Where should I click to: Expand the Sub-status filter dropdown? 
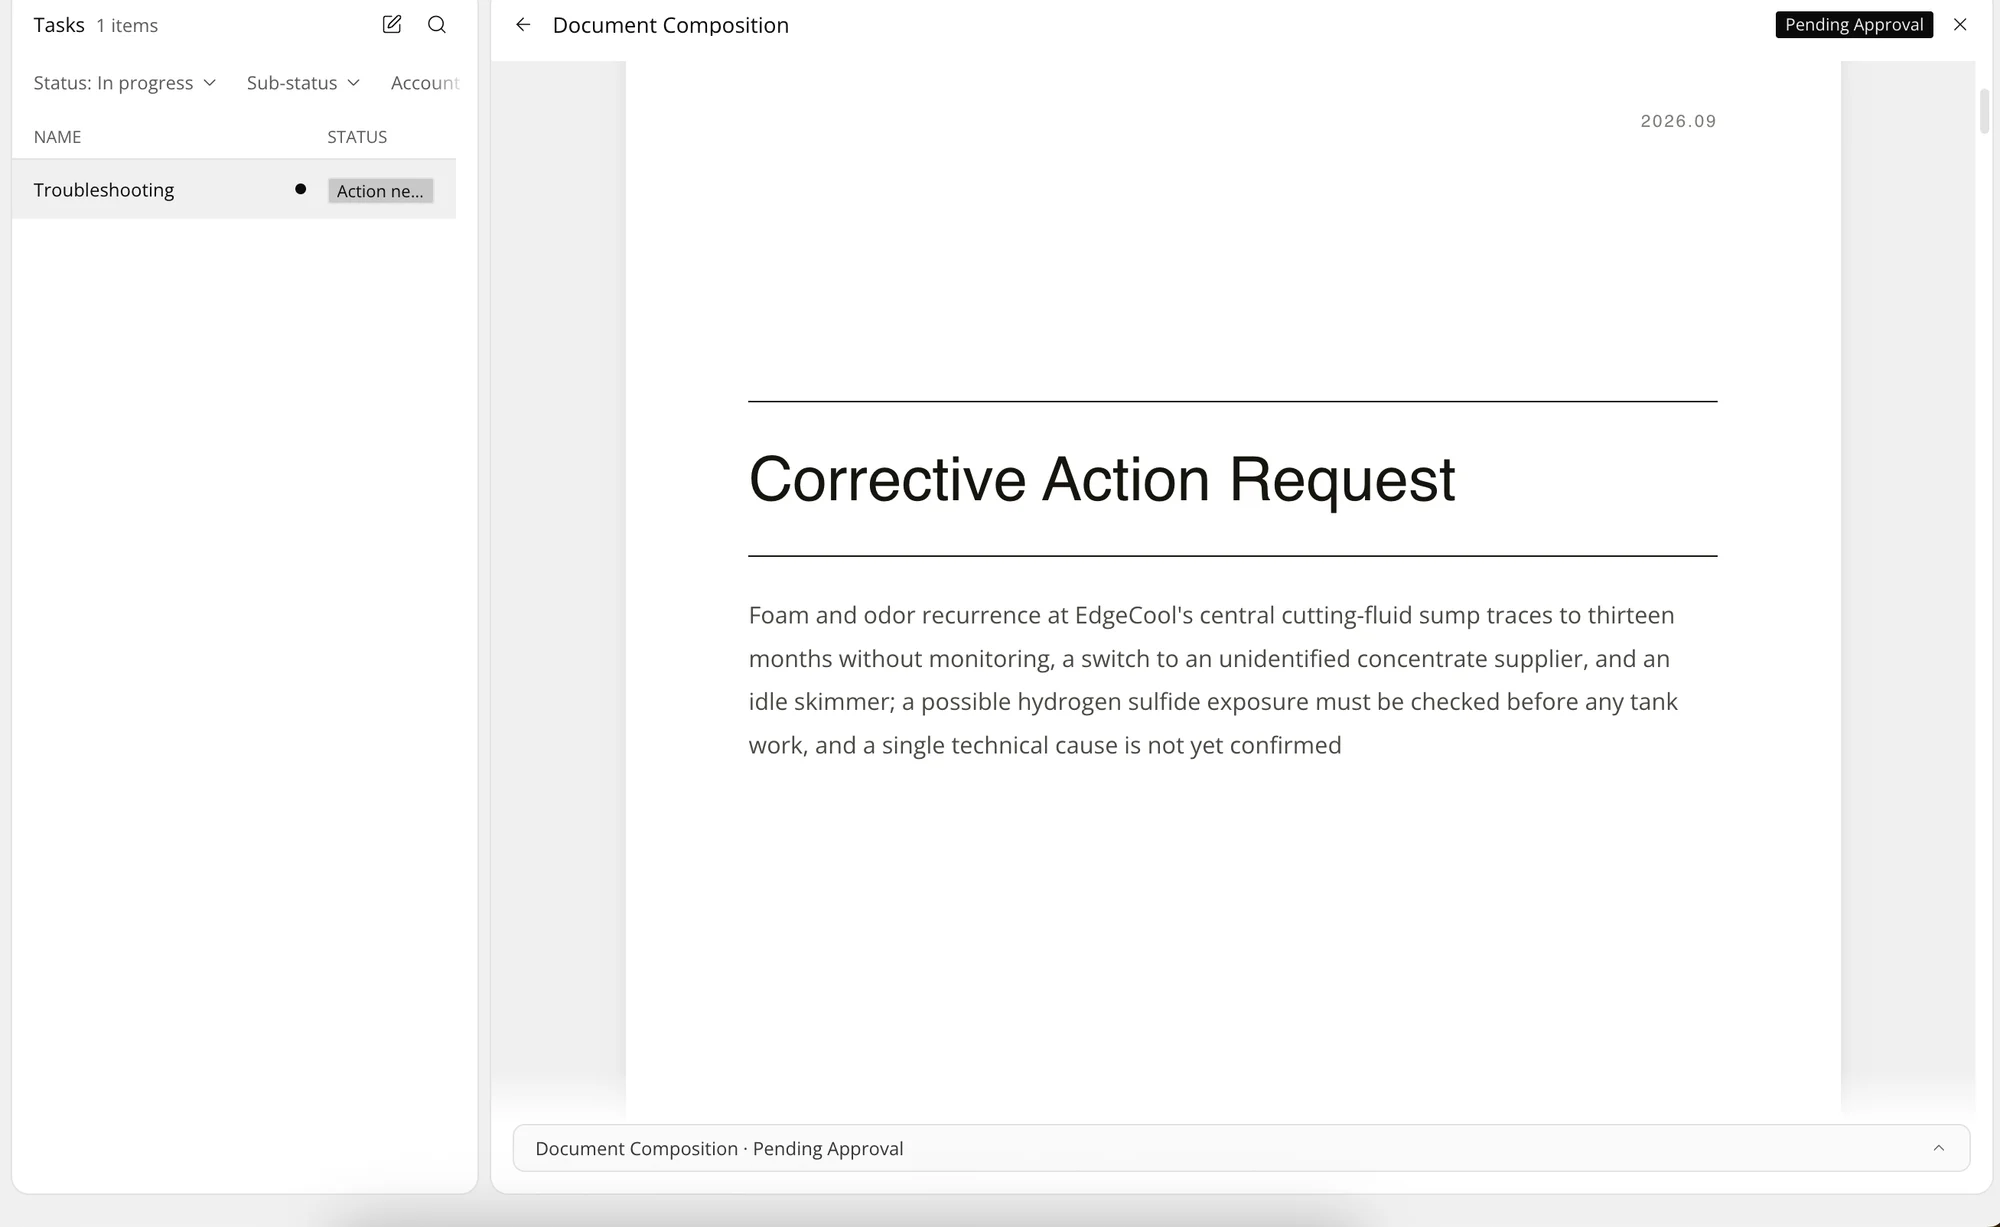click(x=303, y=83)
